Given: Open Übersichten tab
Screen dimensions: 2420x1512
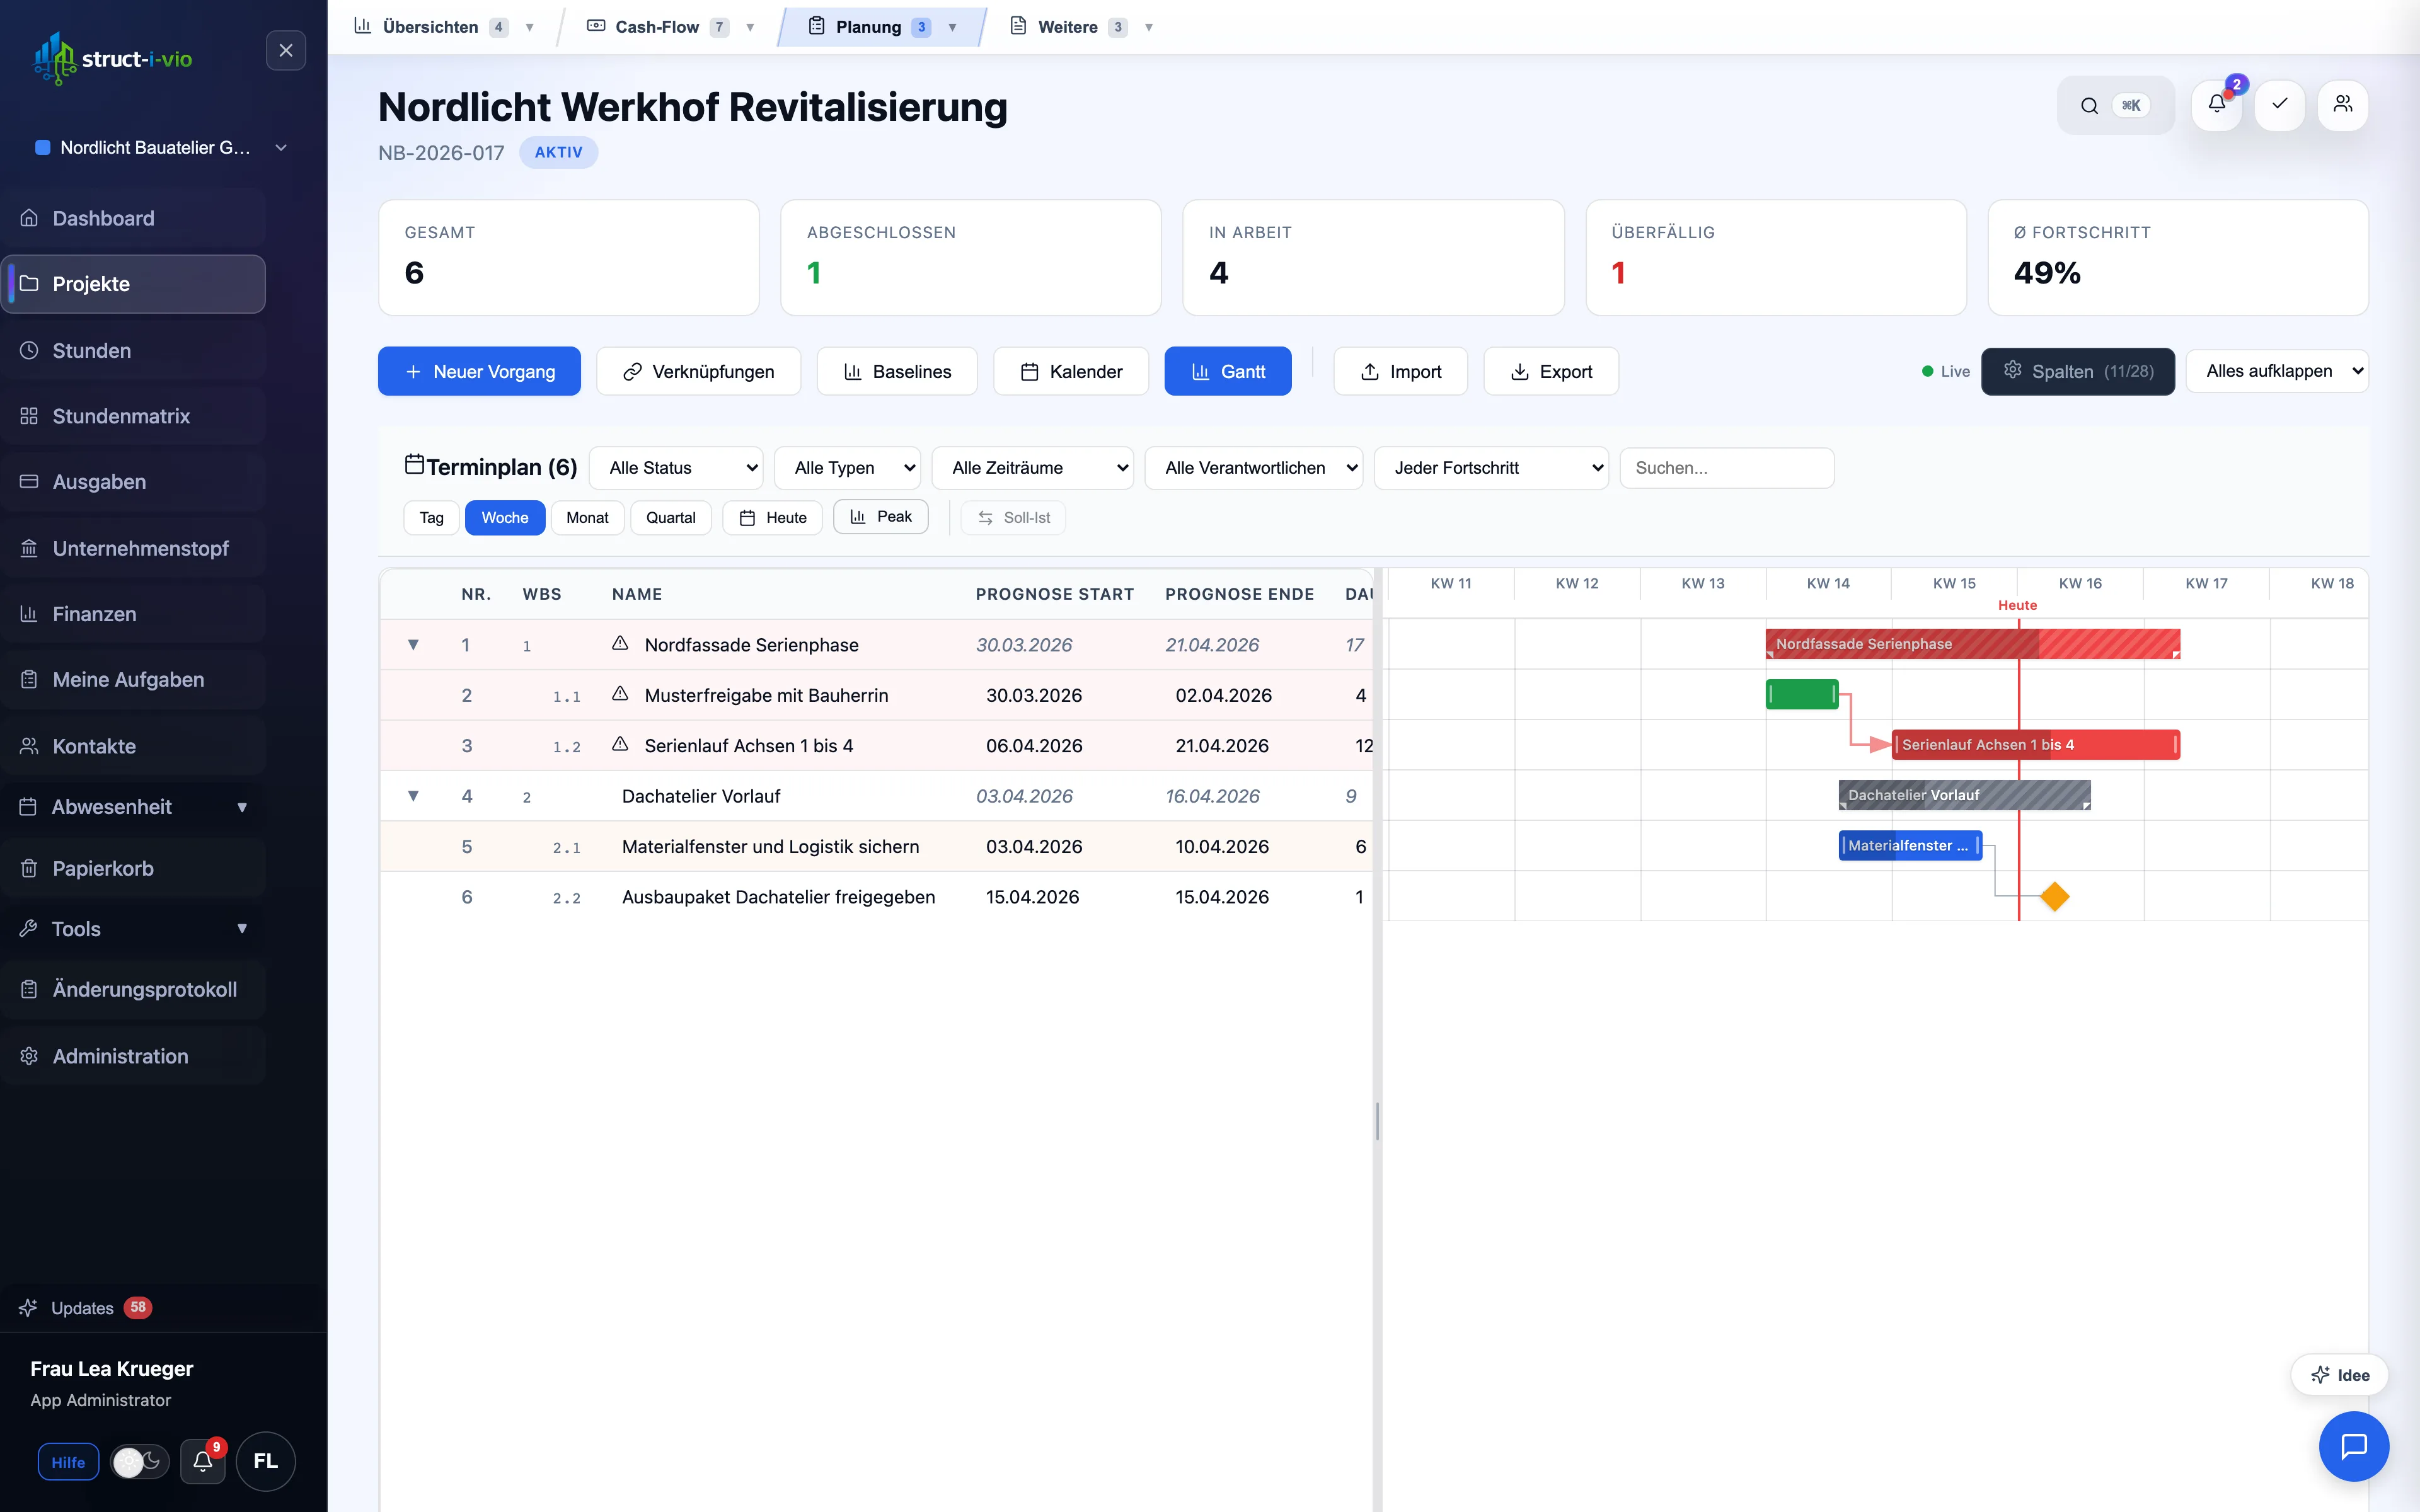Looking at the screenshot, I should pyautogui.click(x=444, y=27).
